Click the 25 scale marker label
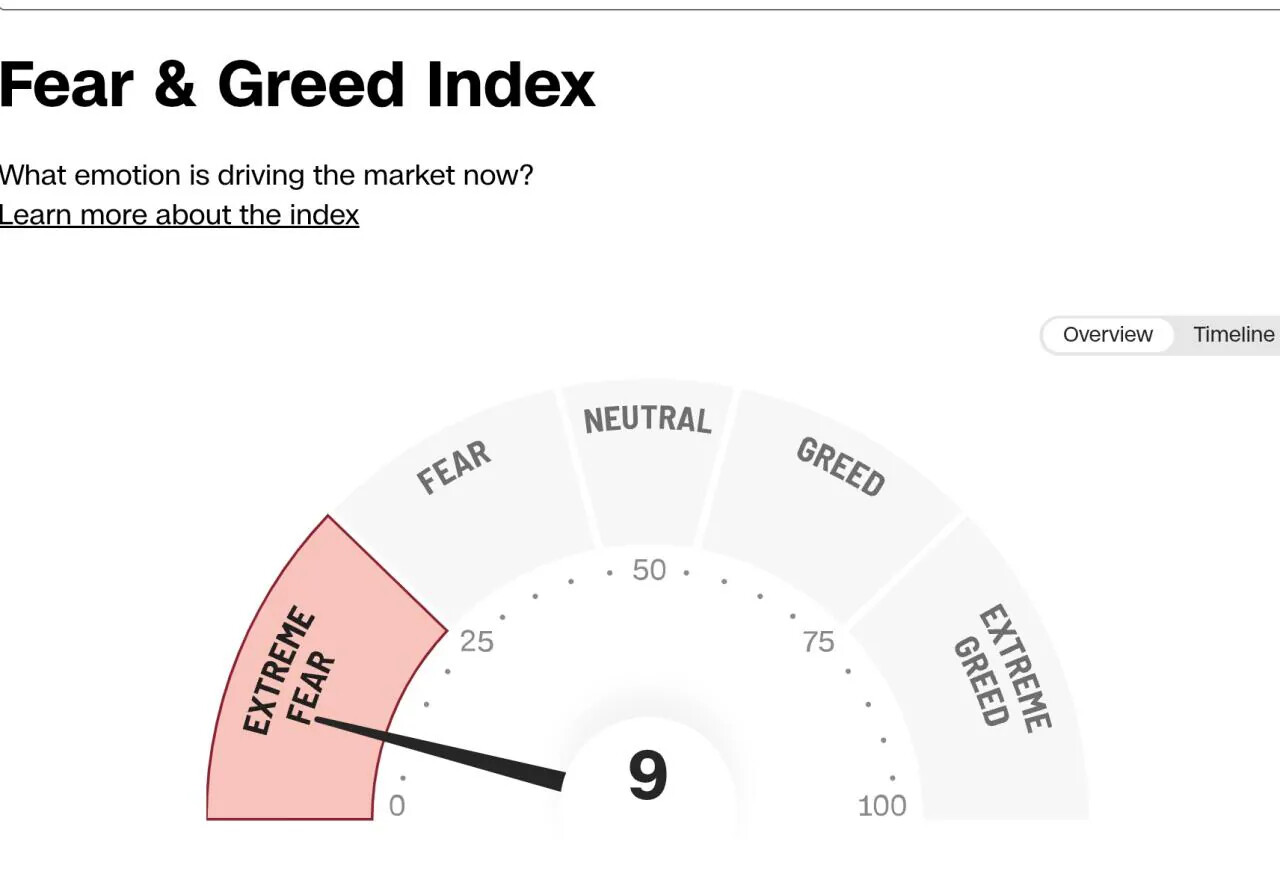Image resolution: width=1280 pixels, height=880 pixels. 477,642
